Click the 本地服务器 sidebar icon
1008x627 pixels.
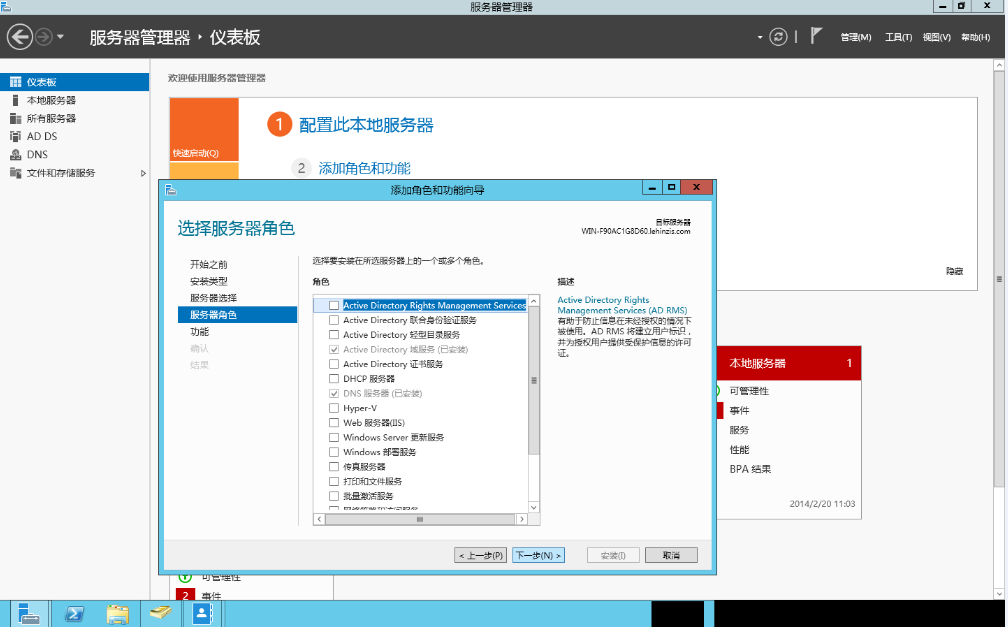click(x=15, y=100)
